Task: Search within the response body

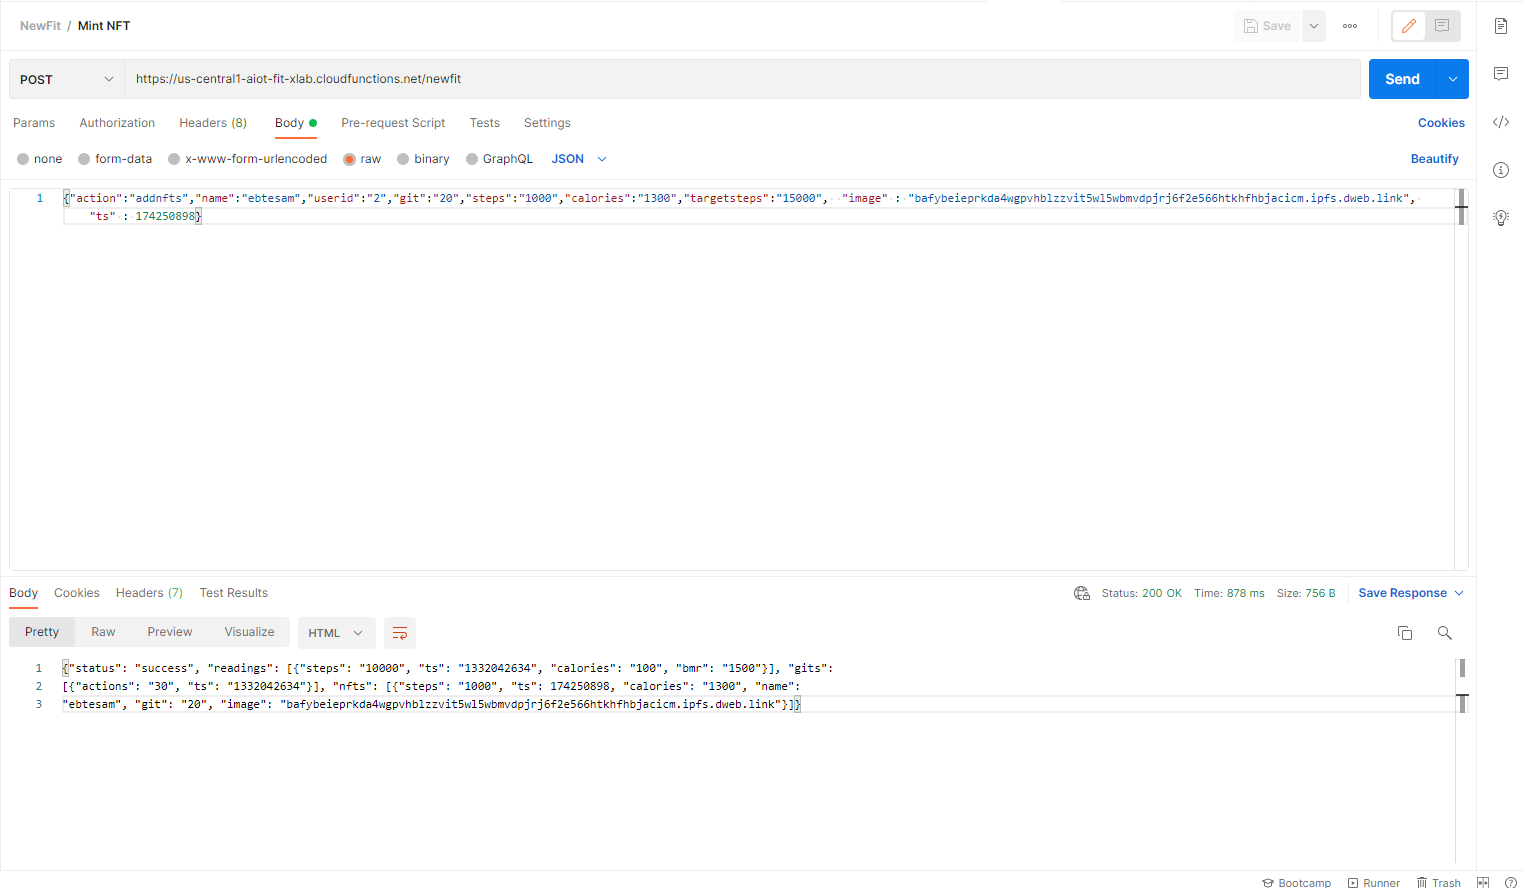Action: [x=1445, y=633]
